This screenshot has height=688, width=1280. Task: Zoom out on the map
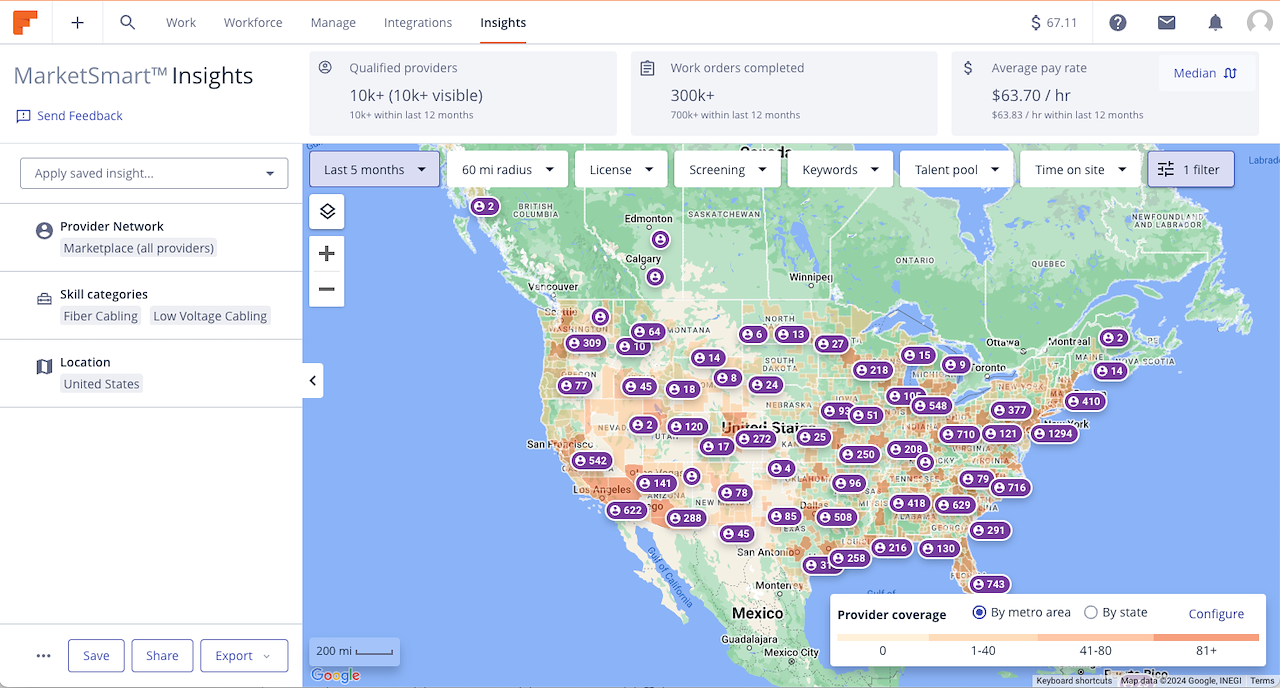(x=327, y=290)
